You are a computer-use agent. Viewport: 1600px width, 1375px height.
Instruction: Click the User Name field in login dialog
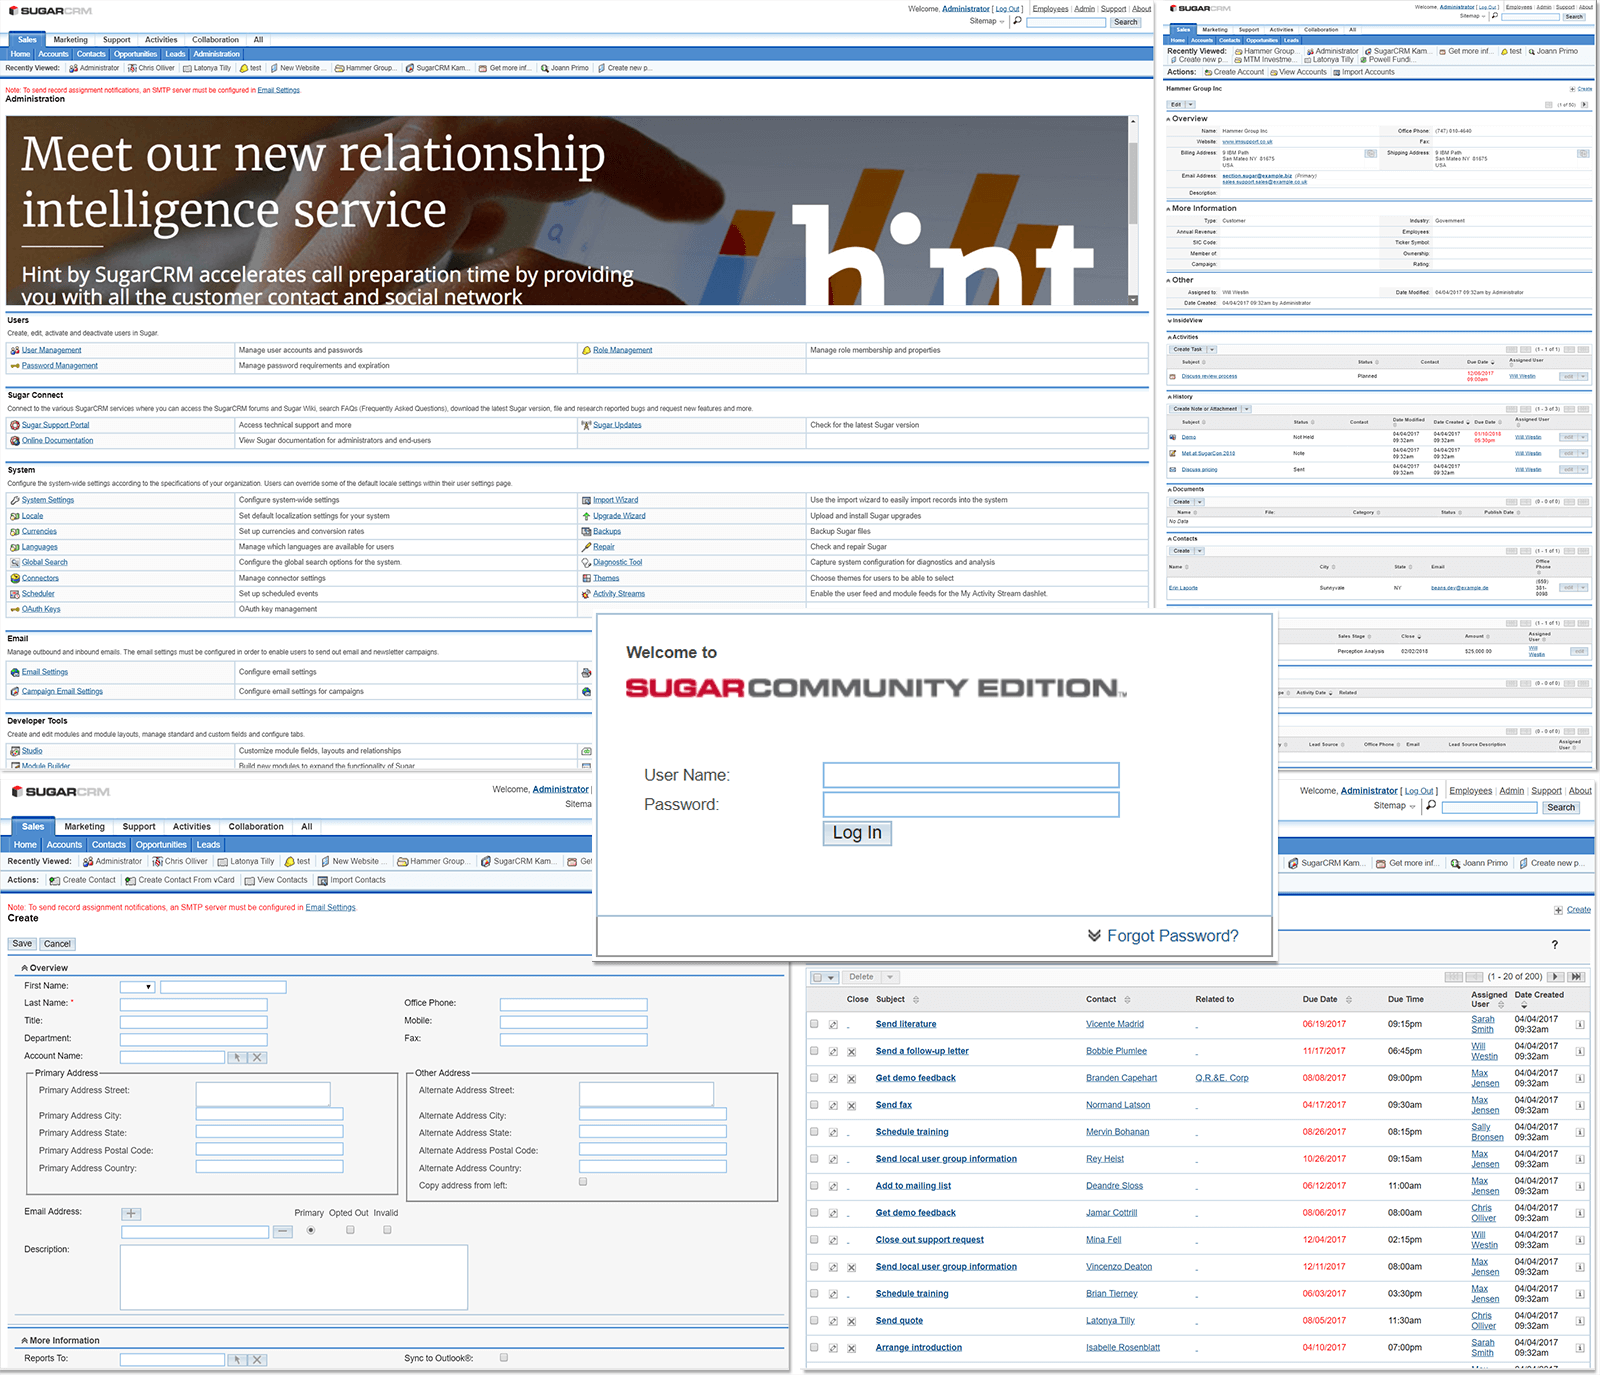click(x=970, y=775)
